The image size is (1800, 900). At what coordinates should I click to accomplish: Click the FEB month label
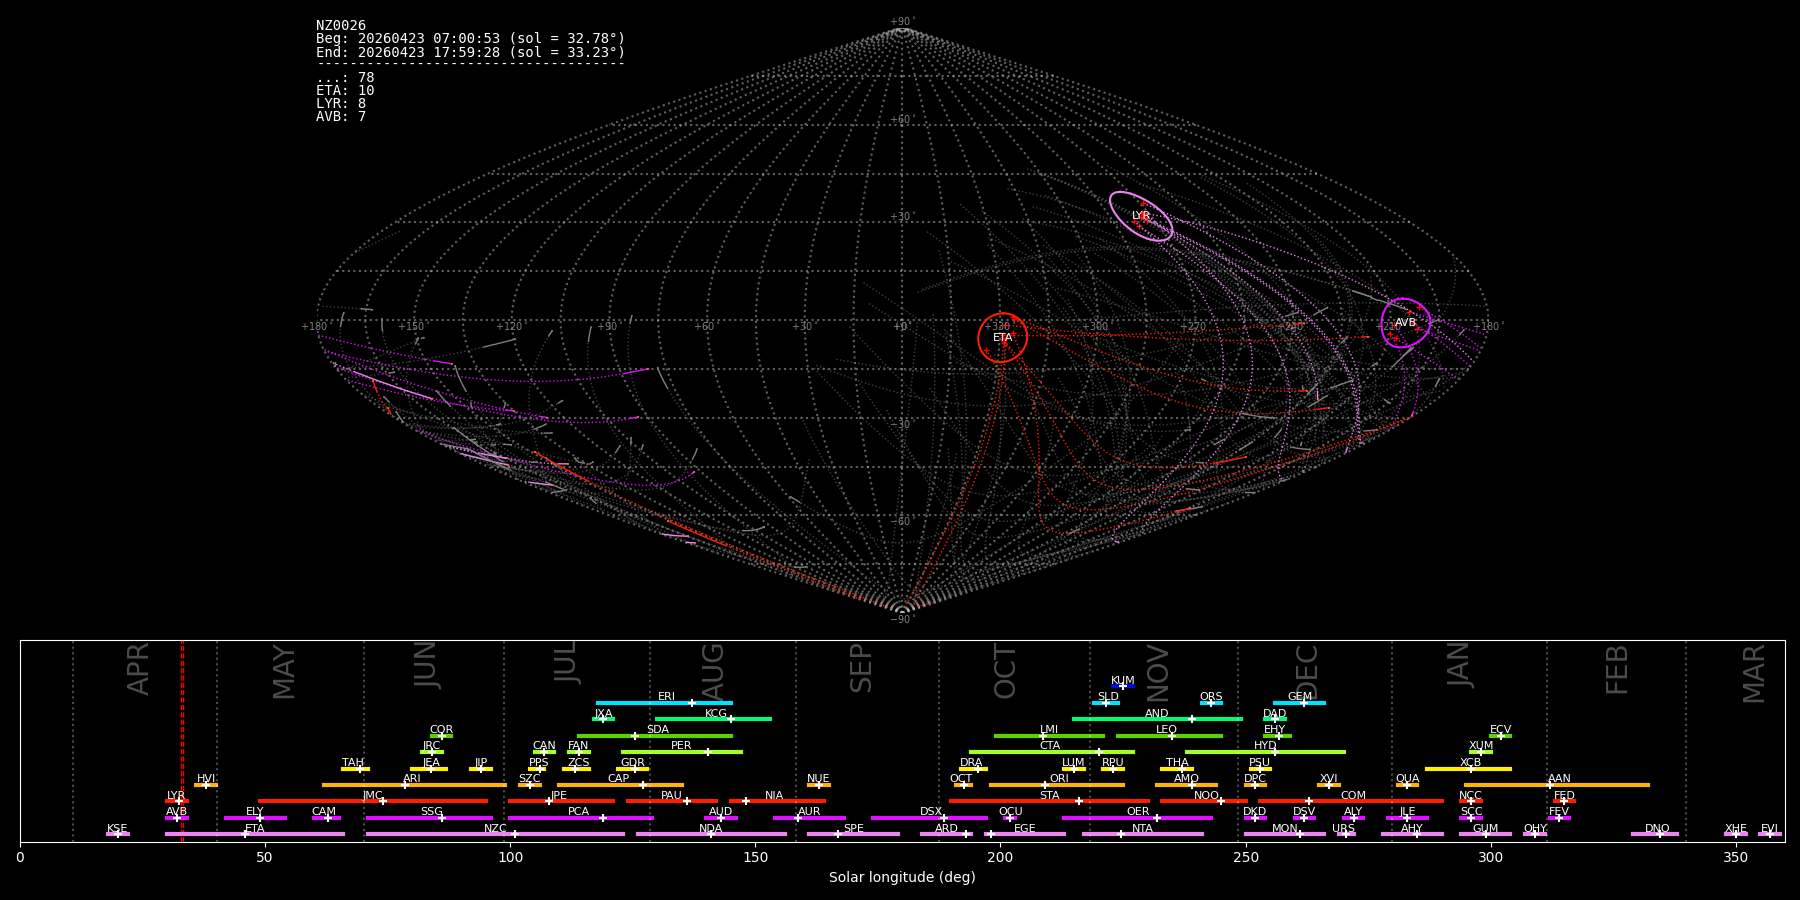pyautogui.click(x=1617, y=670)
